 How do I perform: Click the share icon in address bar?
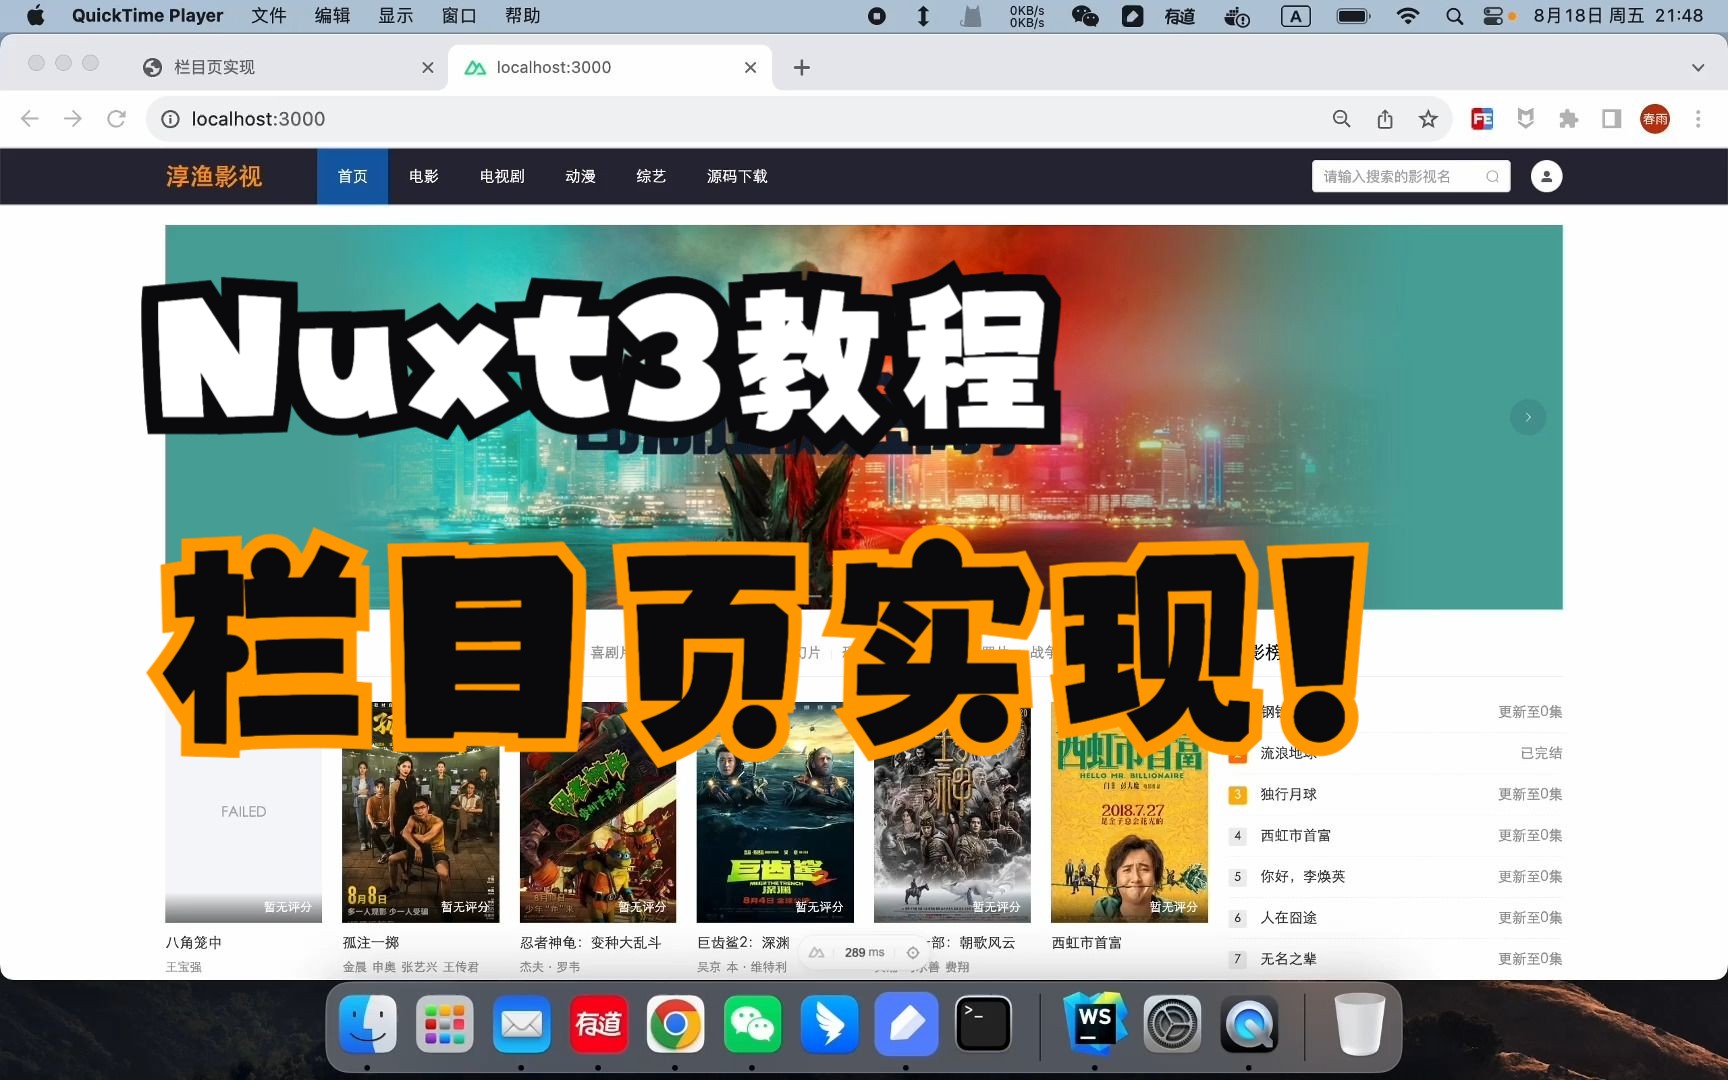click(1385, 119)
